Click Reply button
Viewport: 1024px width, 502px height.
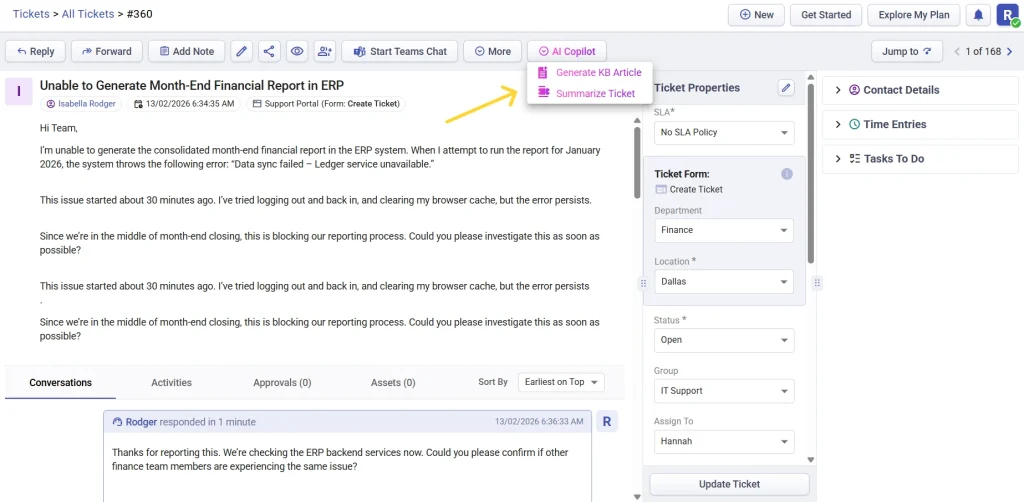(35, 52)
